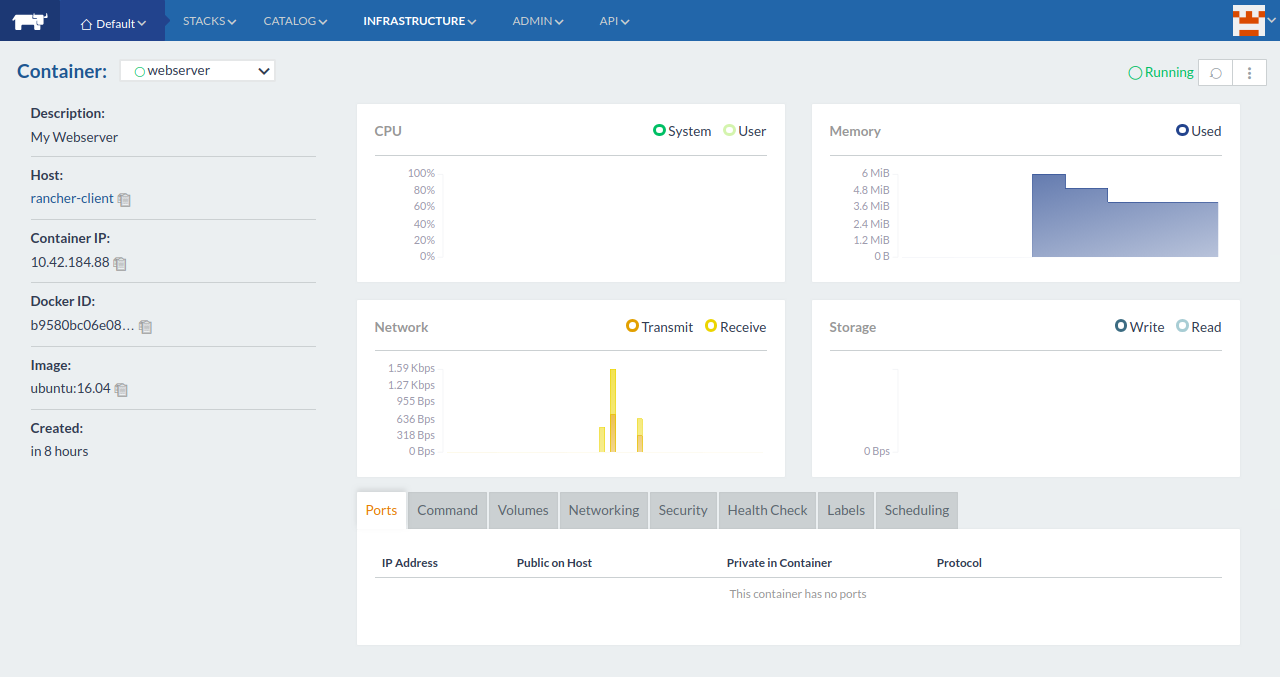1280x677 pixels.
Task: Copy the ubuntu:16.04 image name
Action: pyautogui.click(x=121, y=389)
